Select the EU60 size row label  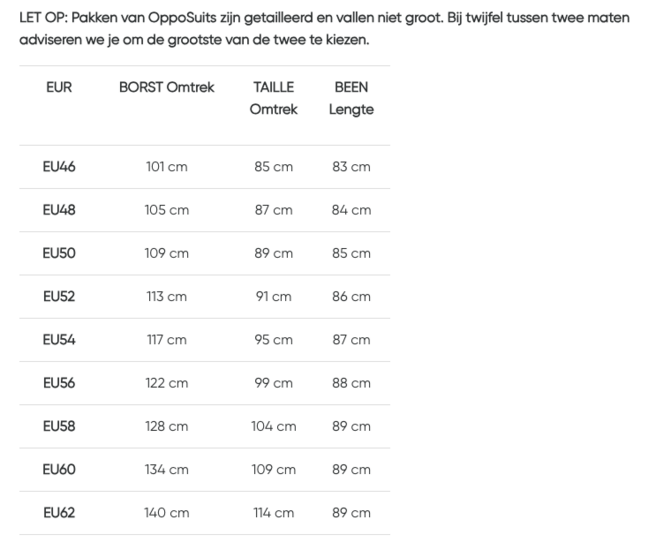coord(59,469)
